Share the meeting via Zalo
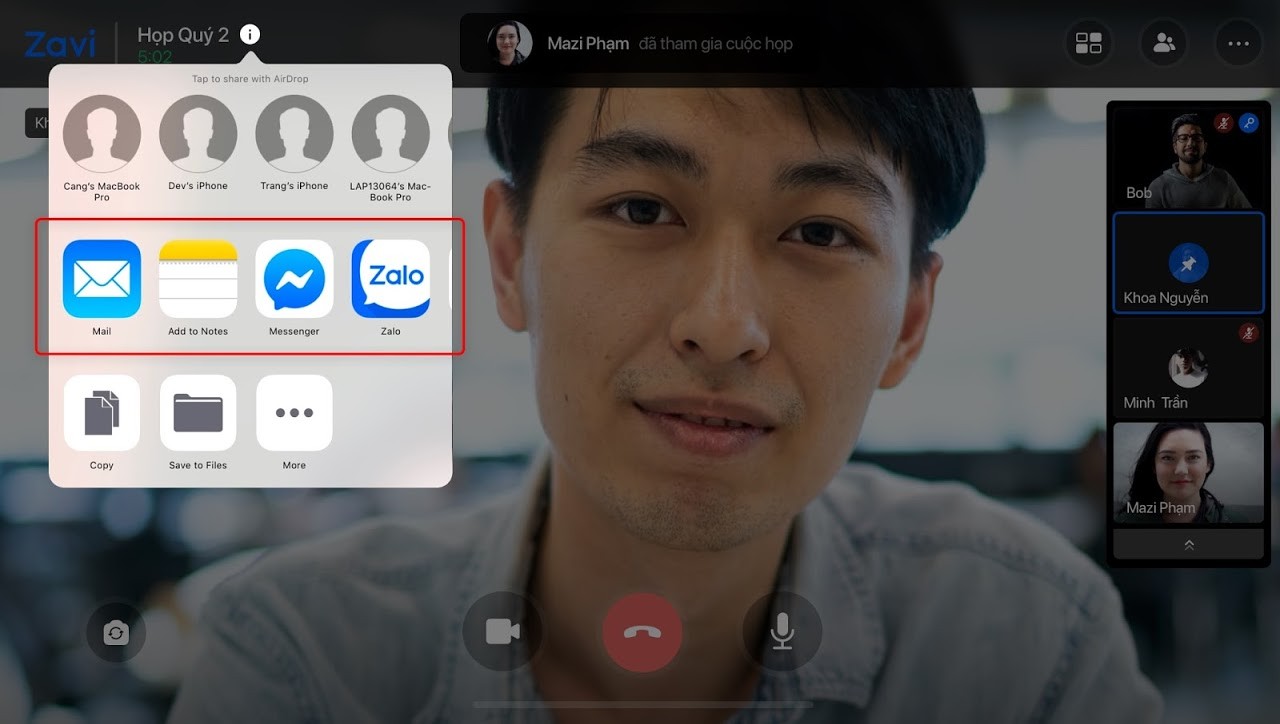 [x=390, y=279]
